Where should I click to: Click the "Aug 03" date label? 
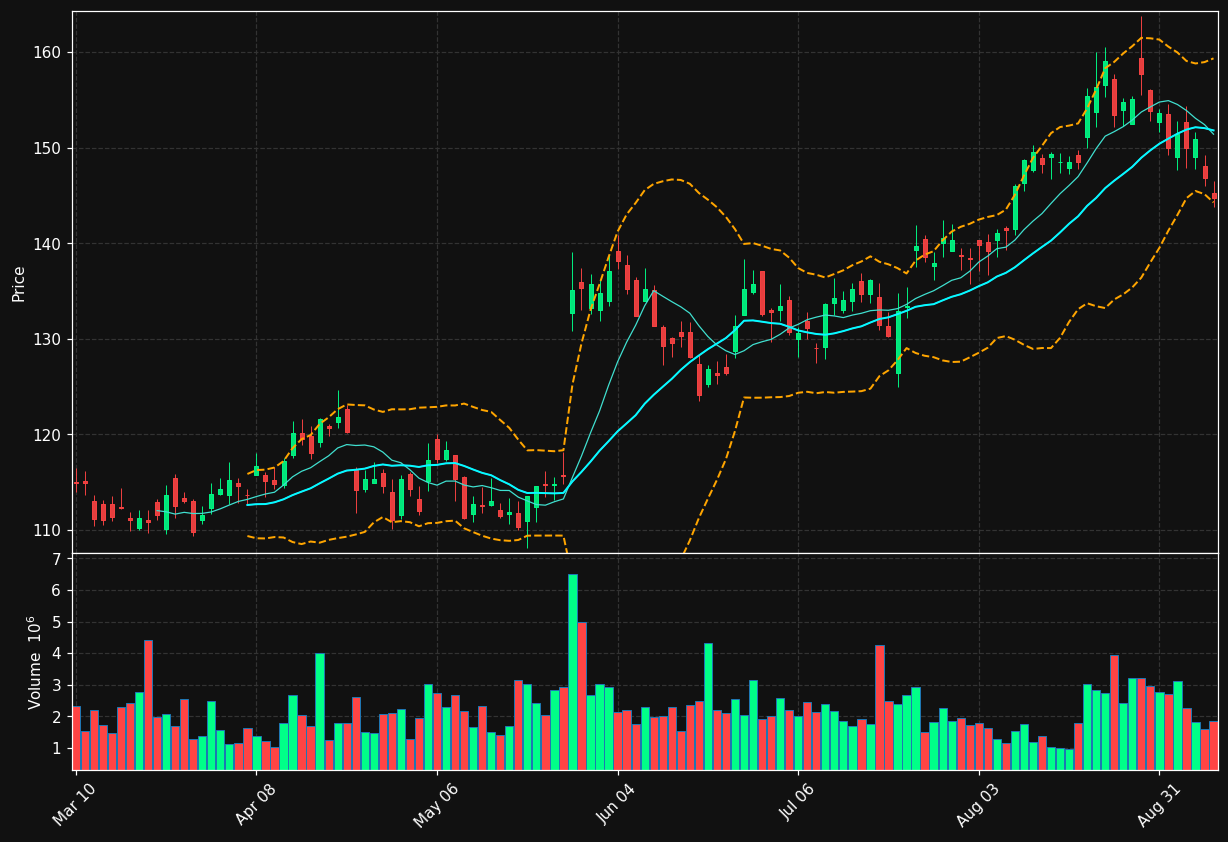click(978, 805)
